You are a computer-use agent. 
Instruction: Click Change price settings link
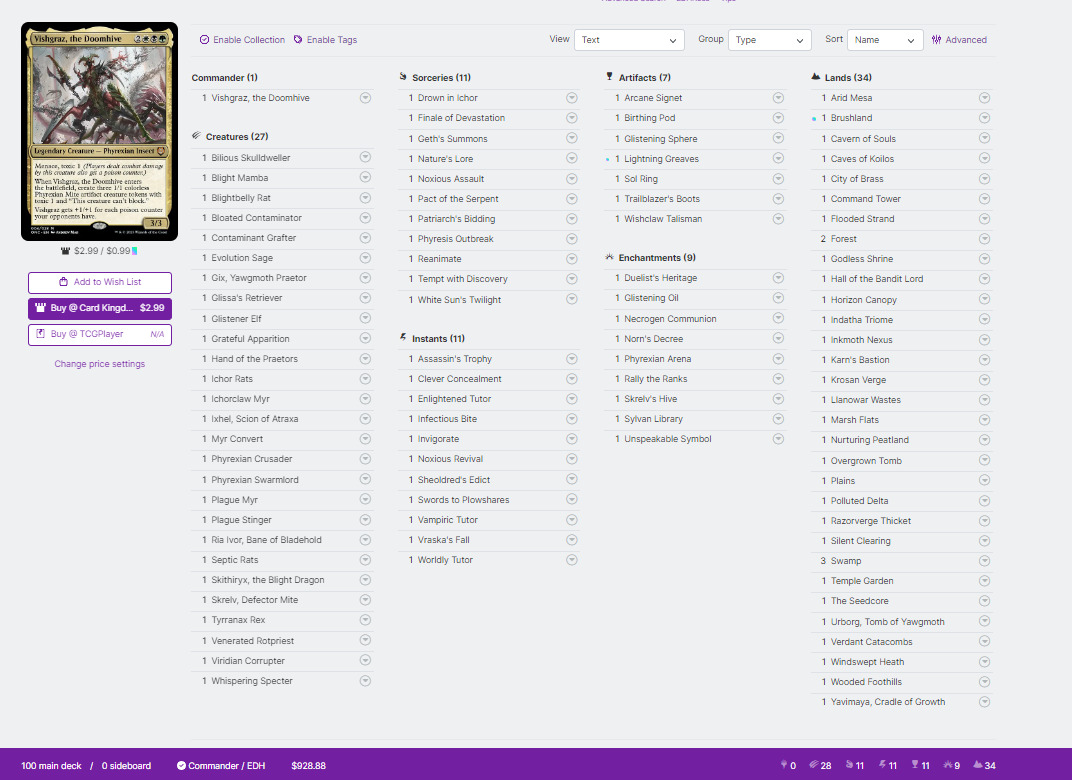tap(99, 364)
